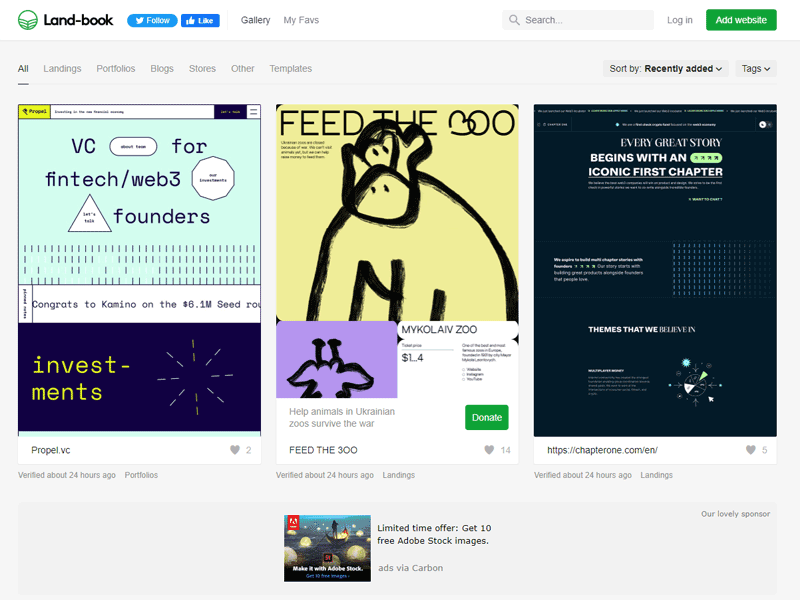Favorite the chapterone.com heart icon
This screenshot has height=600, width=800.
point(751,449)
